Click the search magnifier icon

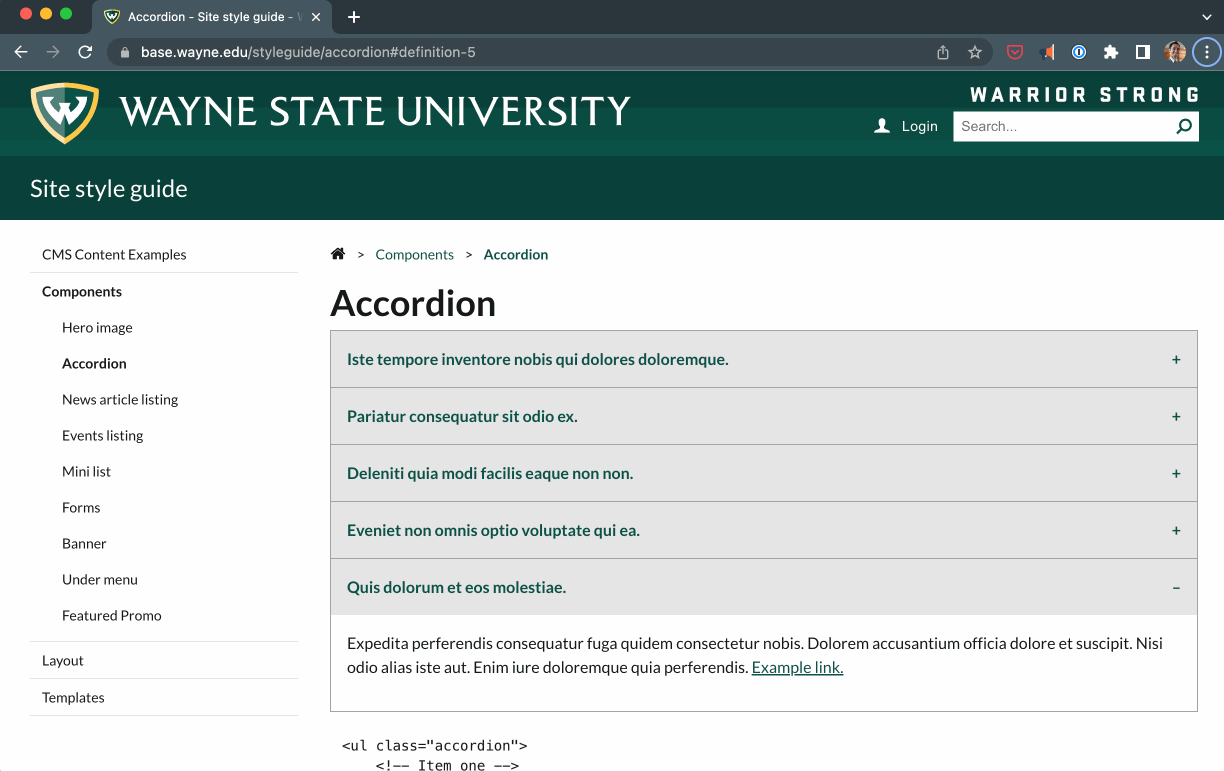[x=1184, y=127]
